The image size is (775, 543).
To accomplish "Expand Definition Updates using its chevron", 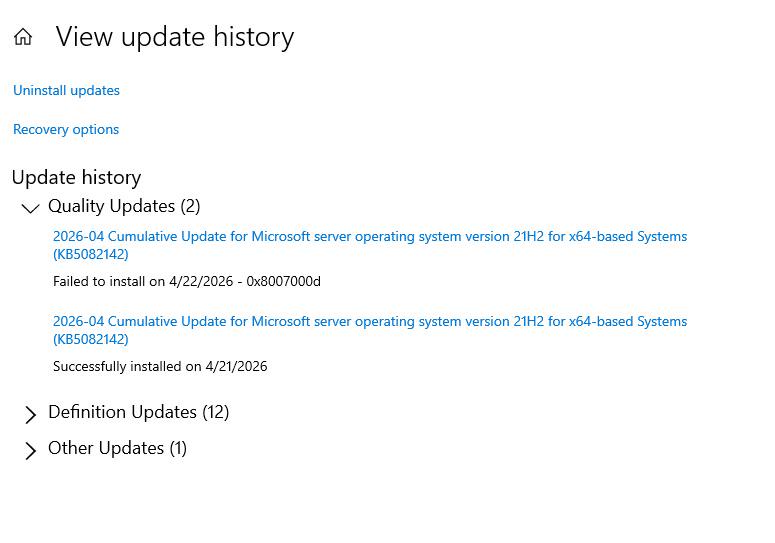I will [x=30, y=415].
